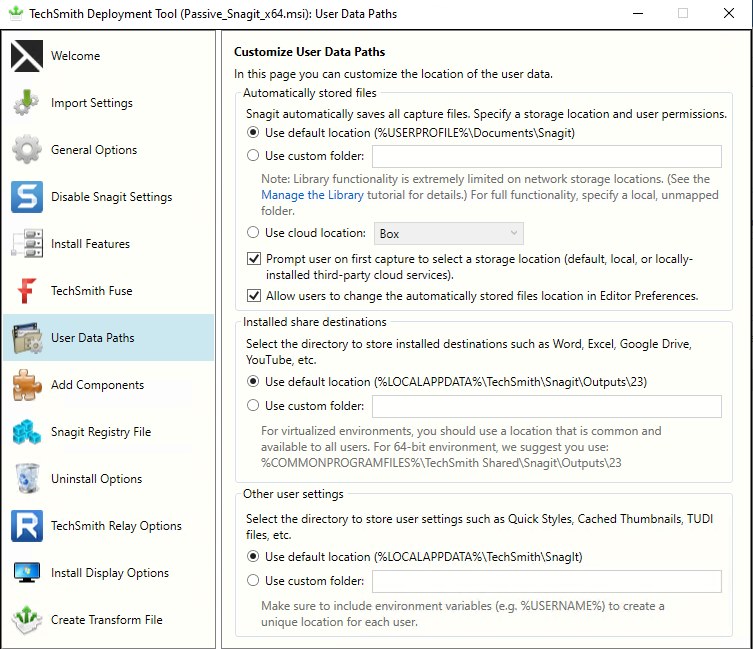Uncheck the Prompt user on first capture checkbox
Viewport: 753px width, 649px height.
coord(254,259)
